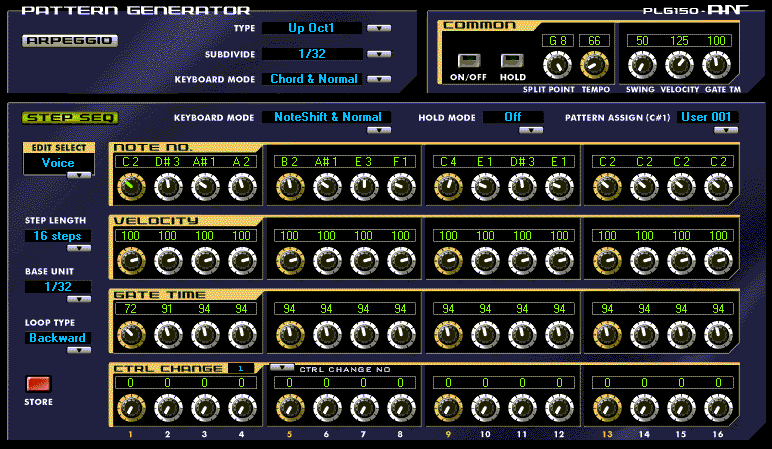Click the step 4 Velocity knob

[x=242, y=261]
